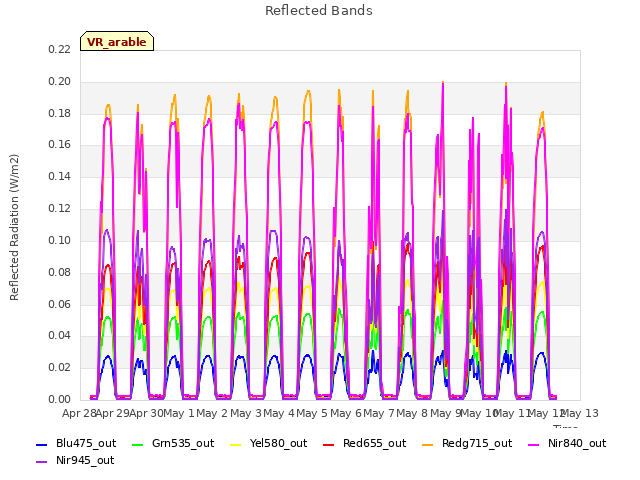Click the May 1 x-axis date label
This screenshot has width=640, height=480.
[x=179, y=413]
